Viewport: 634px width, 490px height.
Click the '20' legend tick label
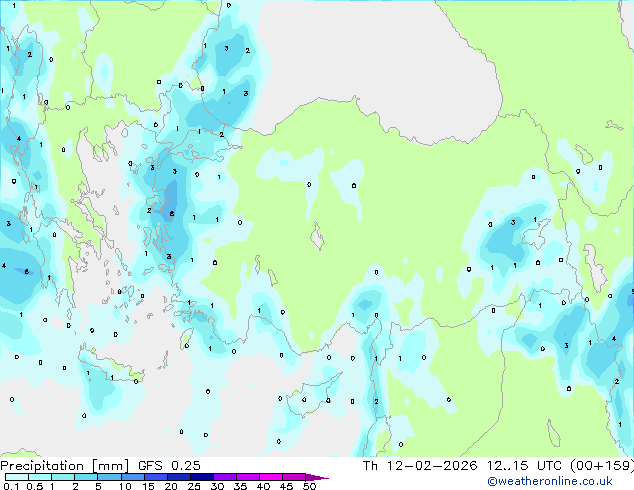(171, 486)
